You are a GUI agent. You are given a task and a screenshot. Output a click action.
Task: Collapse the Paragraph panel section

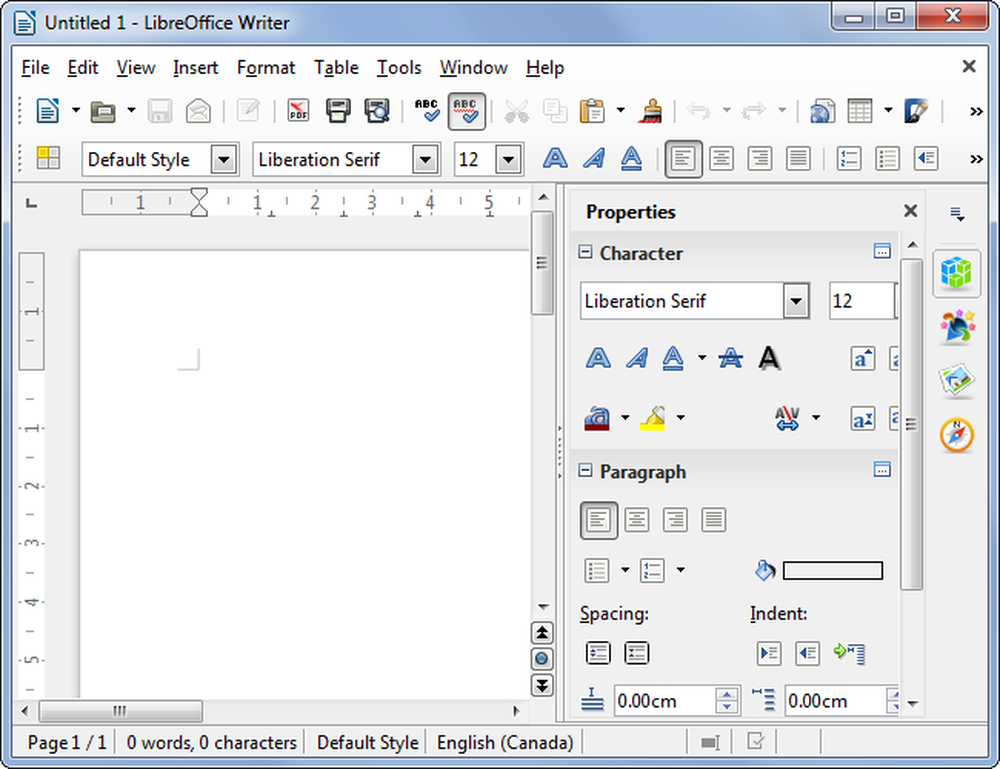coord(585,471)
